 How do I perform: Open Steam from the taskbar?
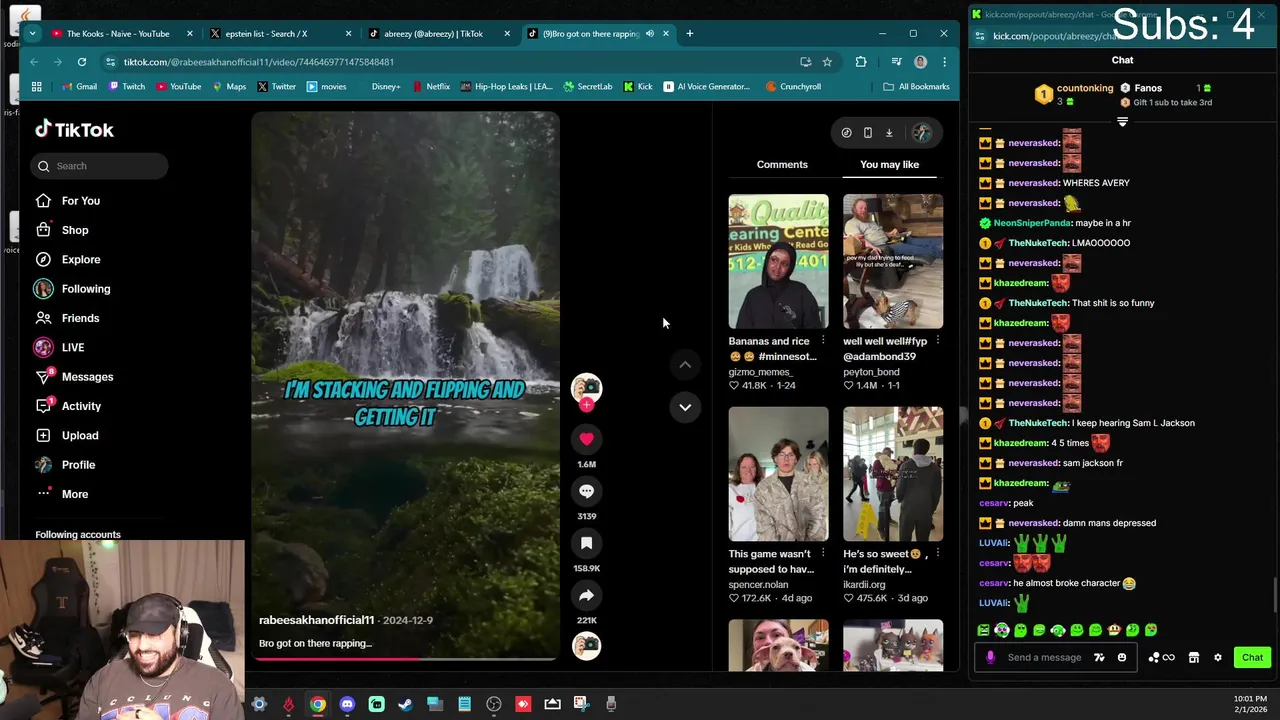(x=405, y=704)
